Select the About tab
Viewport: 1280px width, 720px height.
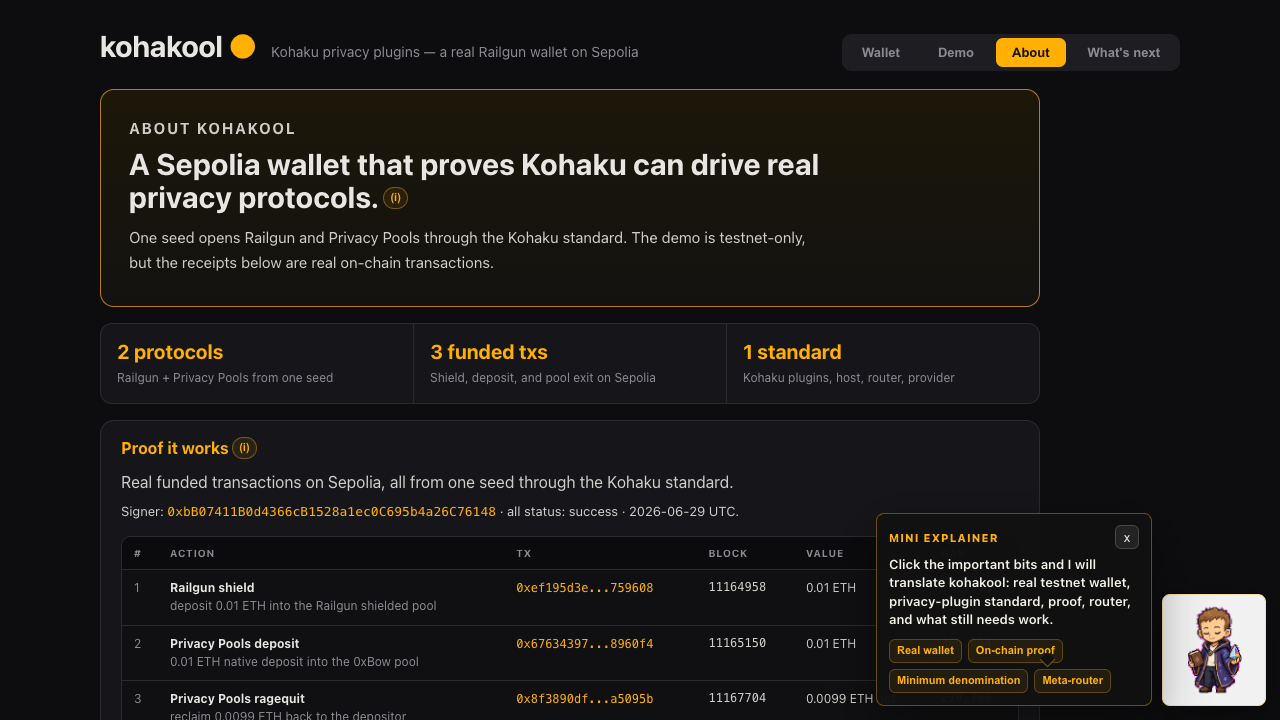1031,53
